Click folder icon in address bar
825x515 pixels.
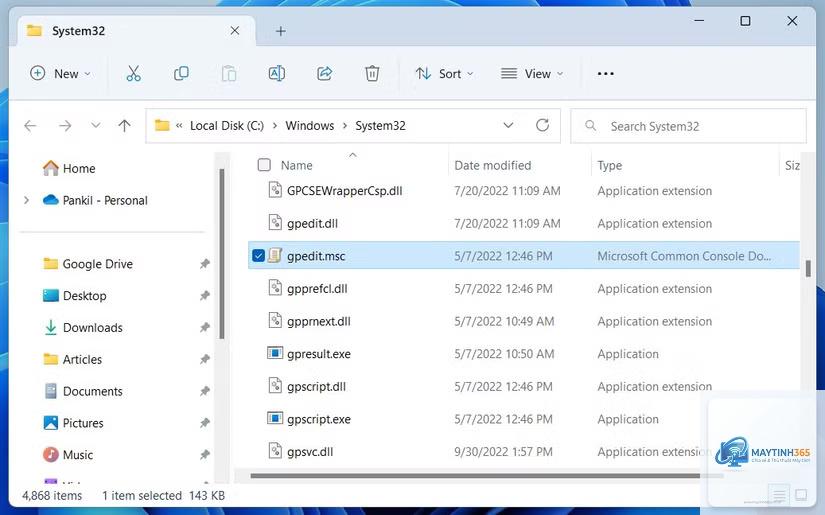pos(162,125)
